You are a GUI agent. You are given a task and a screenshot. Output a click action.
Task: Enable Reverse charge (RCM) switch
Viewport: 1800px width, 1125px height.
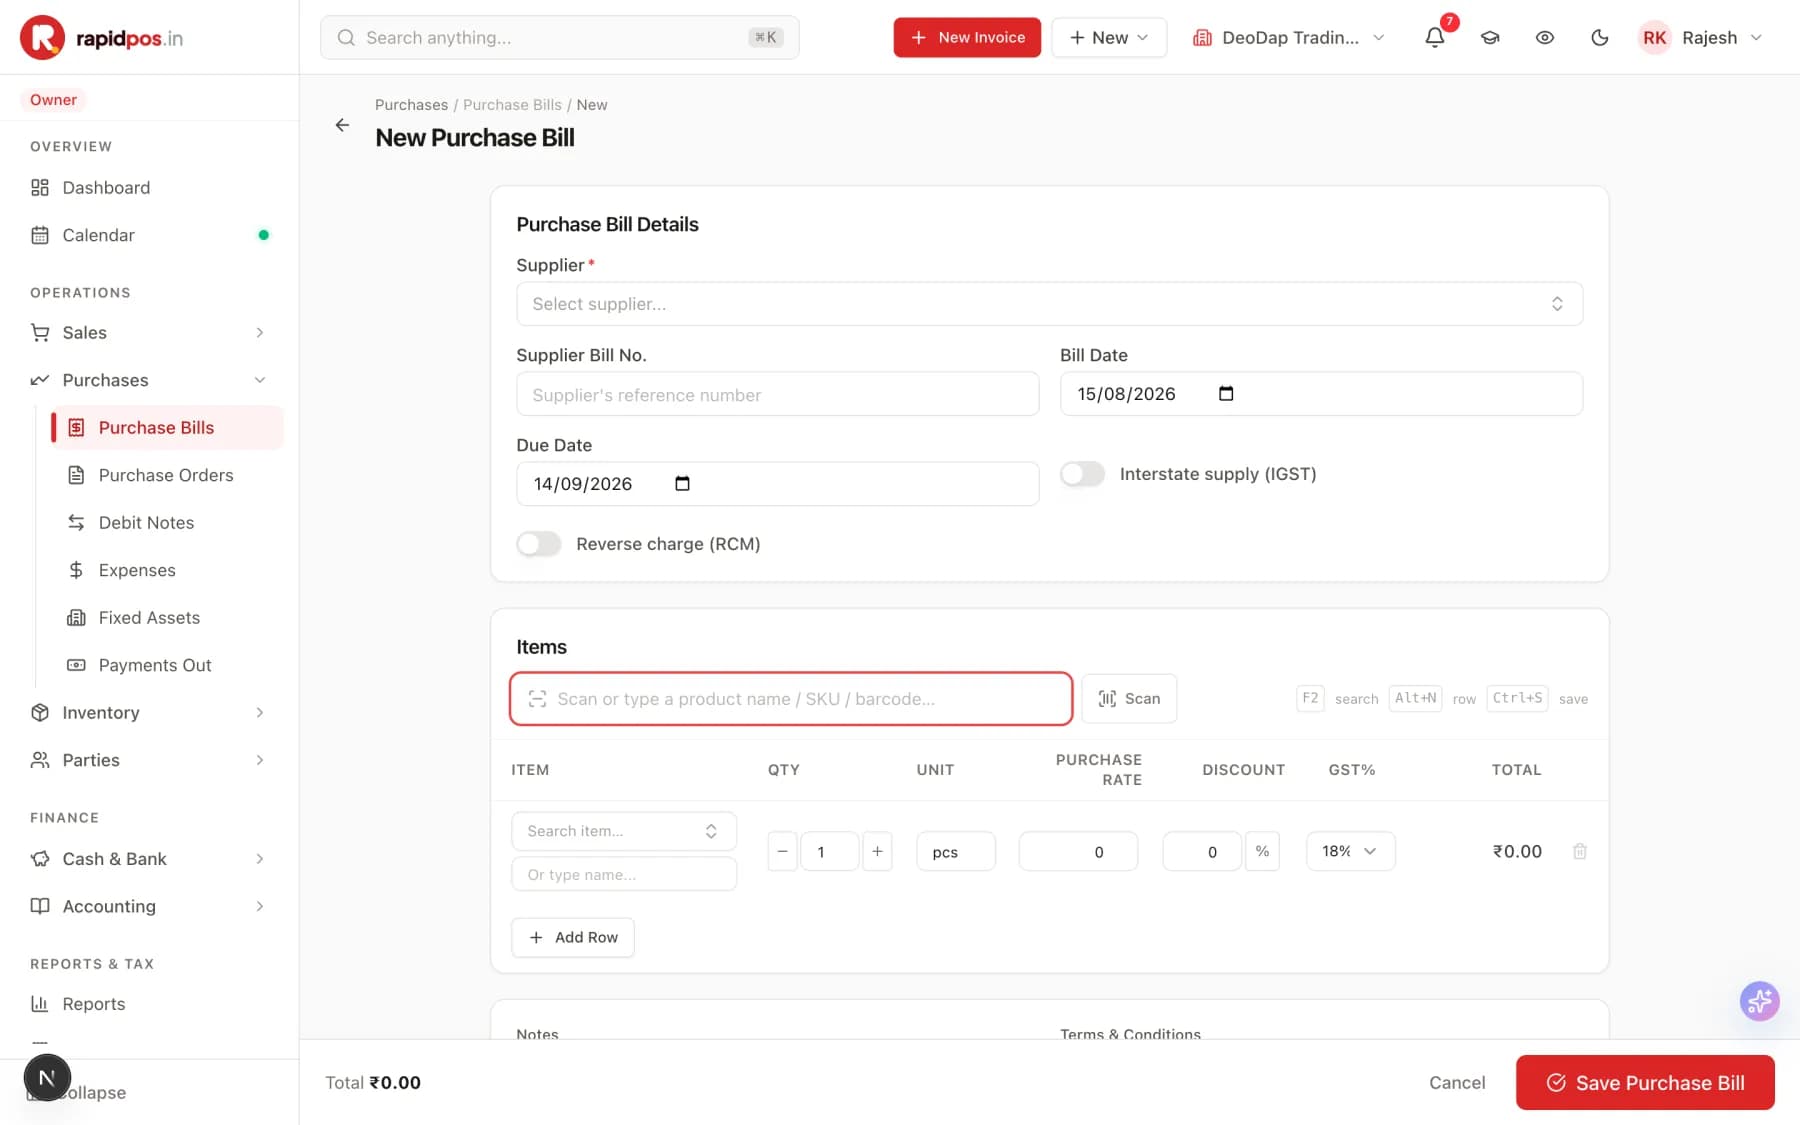click(539, 544)
